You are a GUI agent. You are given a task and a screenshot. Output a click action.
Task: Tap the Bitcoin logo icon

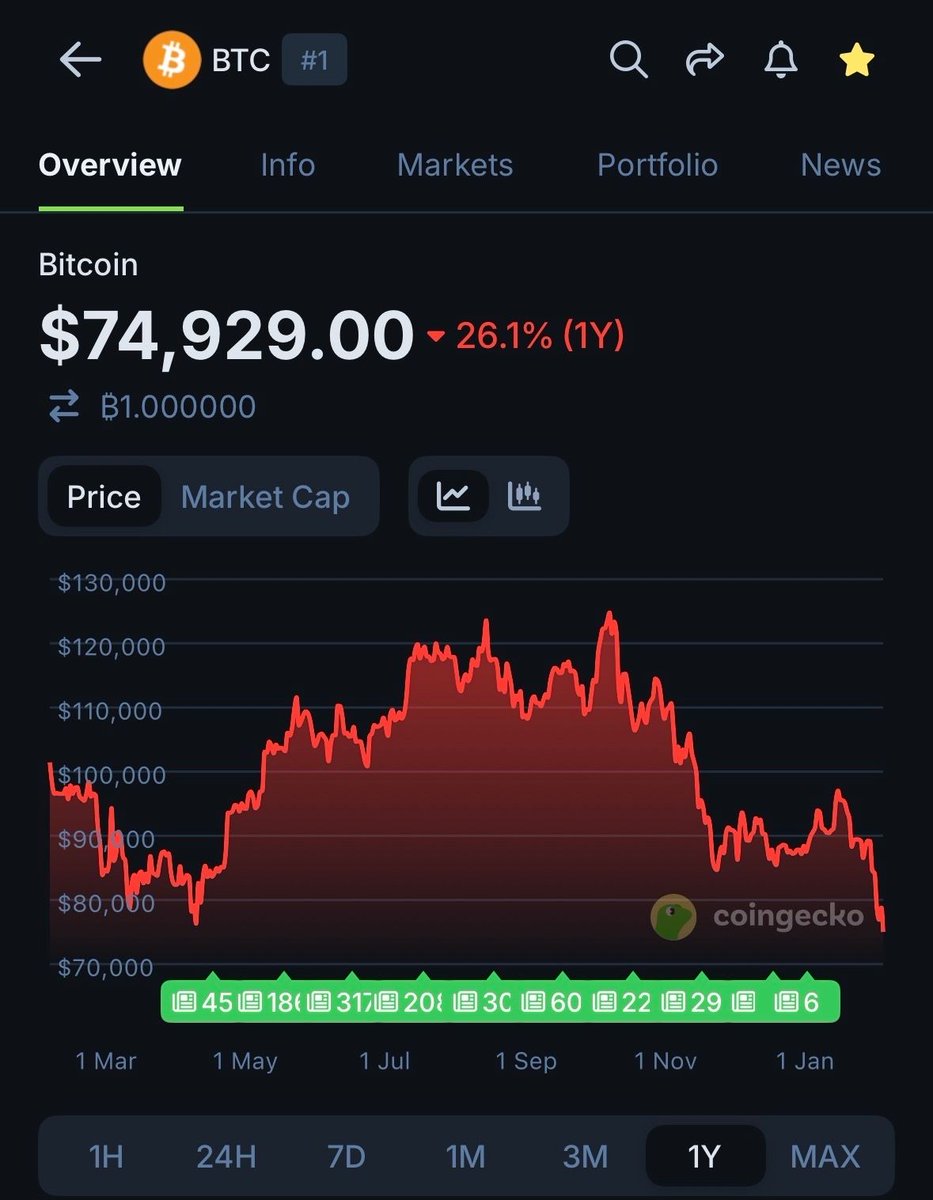tap(172, 61)
